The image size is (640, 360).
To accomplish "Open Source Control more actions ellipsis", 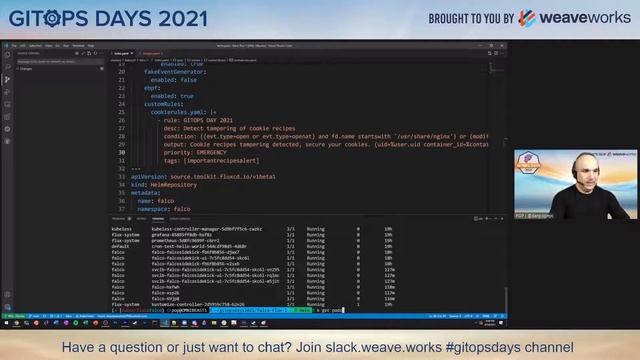I will [101, 53].
